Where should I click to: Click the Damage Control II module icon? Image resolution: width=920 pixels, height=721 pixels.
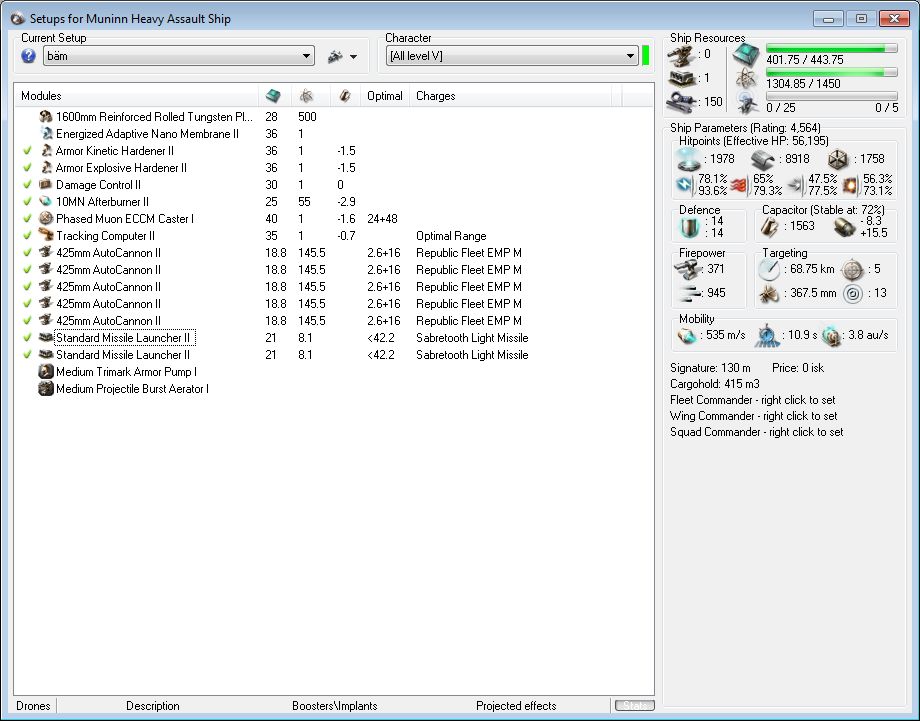tap(46, 185)
